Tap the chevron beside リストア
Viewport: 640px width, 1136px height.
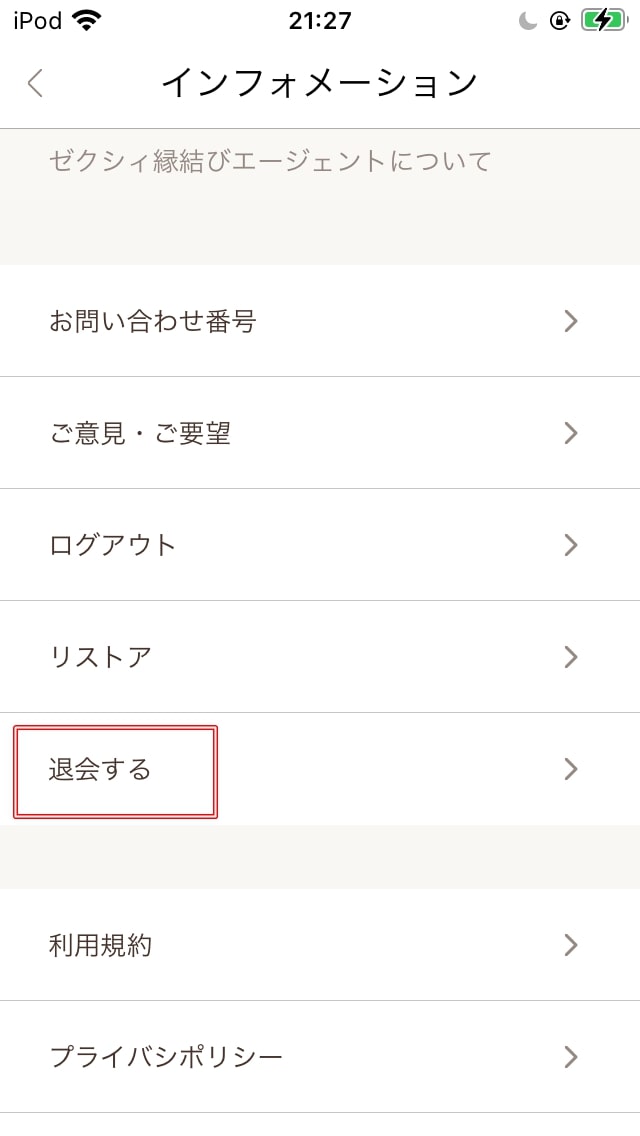[571, 657]
